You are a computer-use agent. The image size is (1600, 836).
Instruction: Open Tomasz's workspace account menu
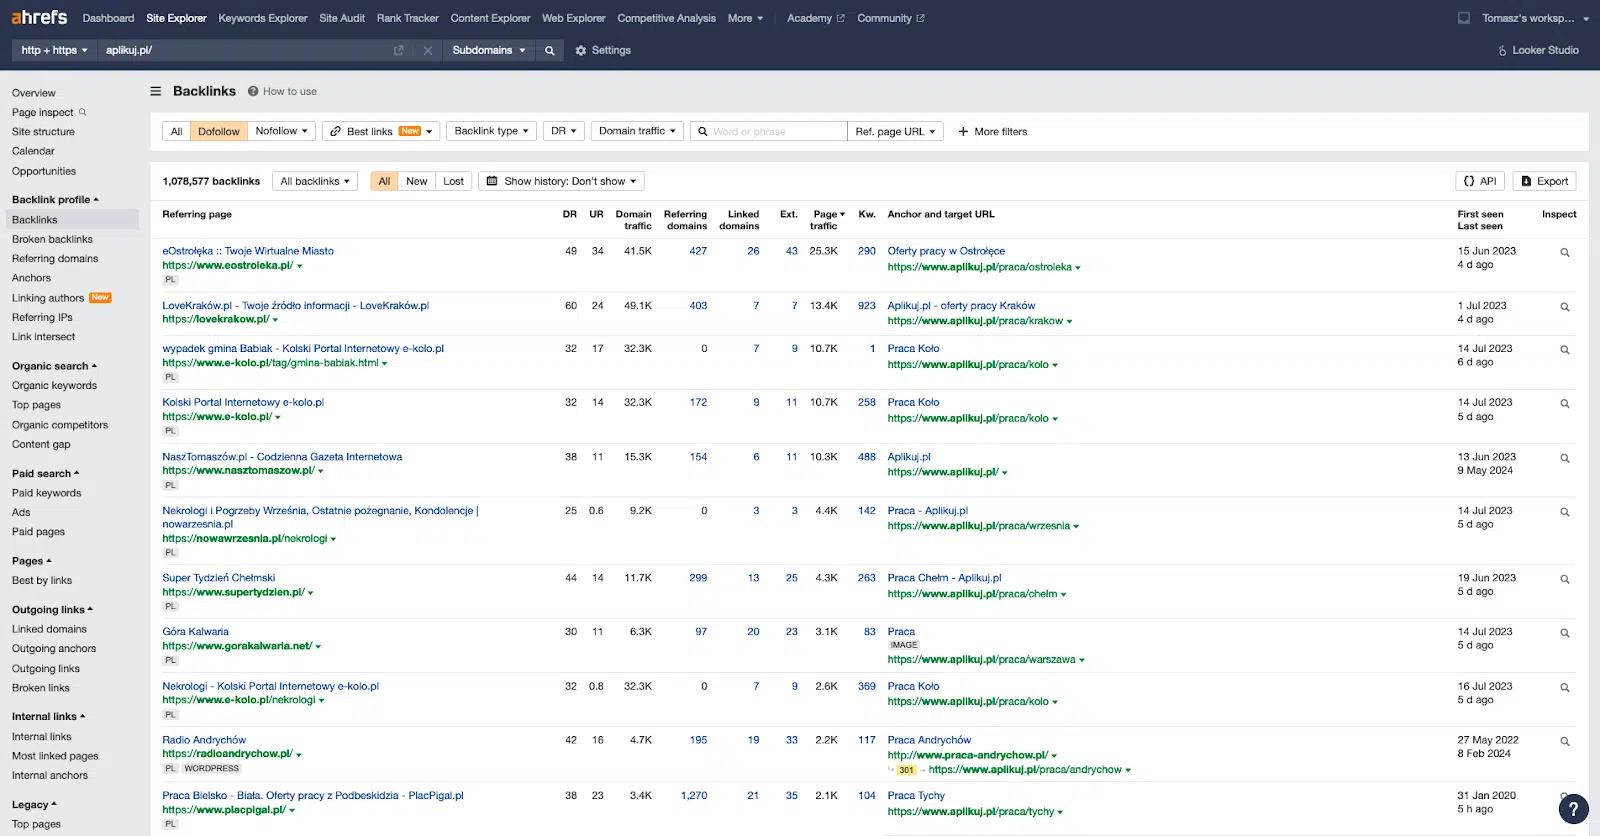1535,18
